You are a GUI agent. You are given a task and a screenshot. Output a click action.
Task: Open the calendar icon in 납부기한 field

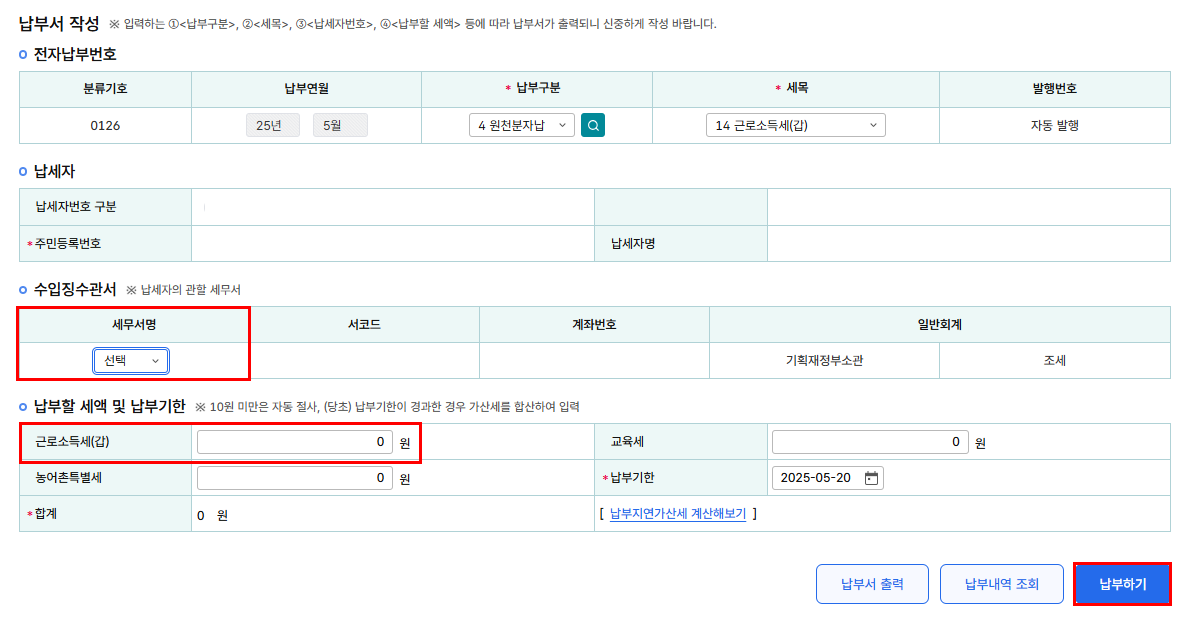871,478
